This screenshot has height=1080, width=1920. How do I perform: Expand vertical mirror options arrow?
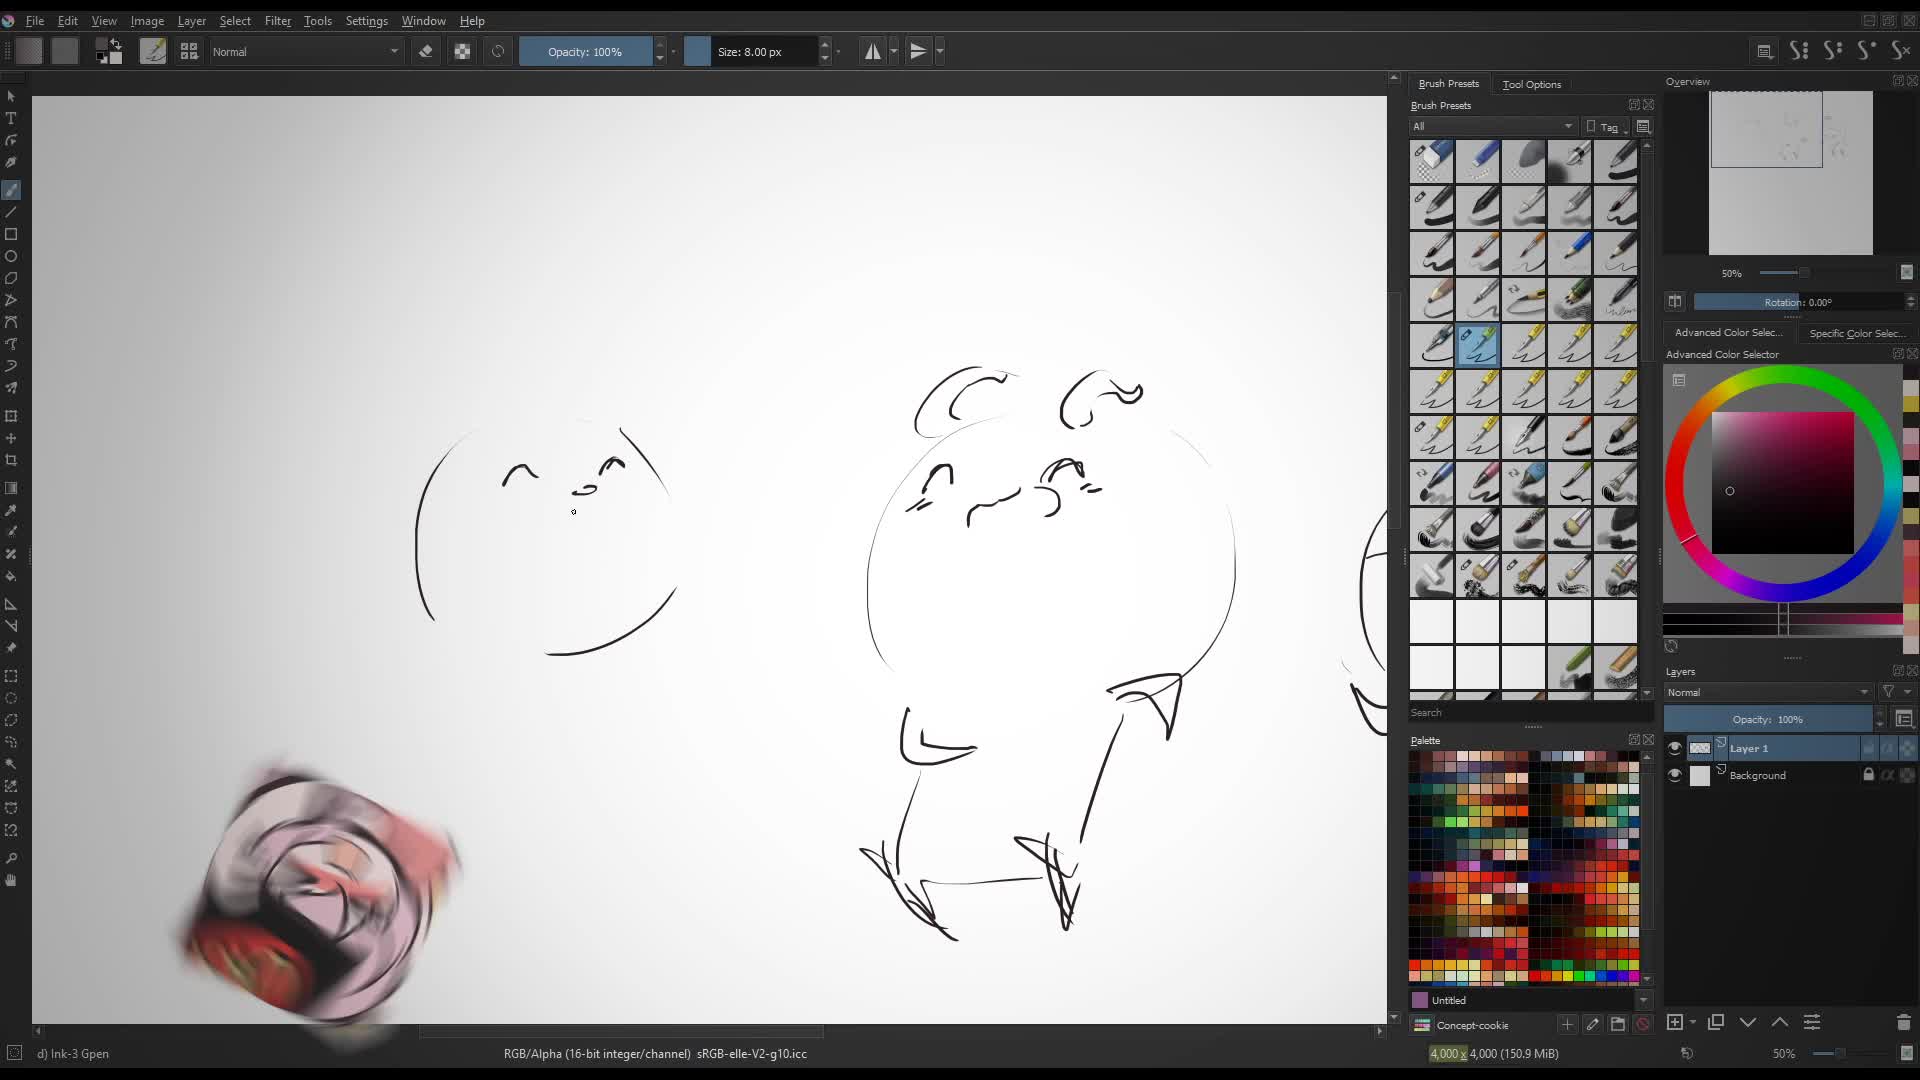tap(940, 51)
